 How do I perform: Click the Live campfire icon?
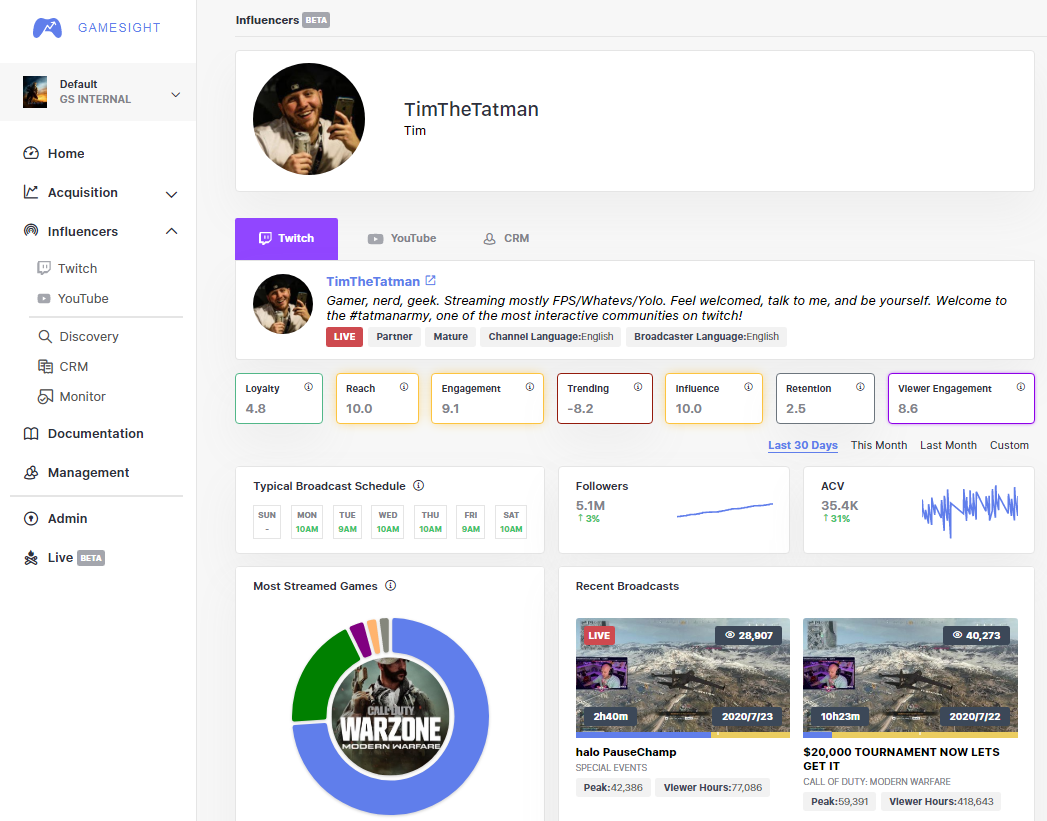coord(31,558)
